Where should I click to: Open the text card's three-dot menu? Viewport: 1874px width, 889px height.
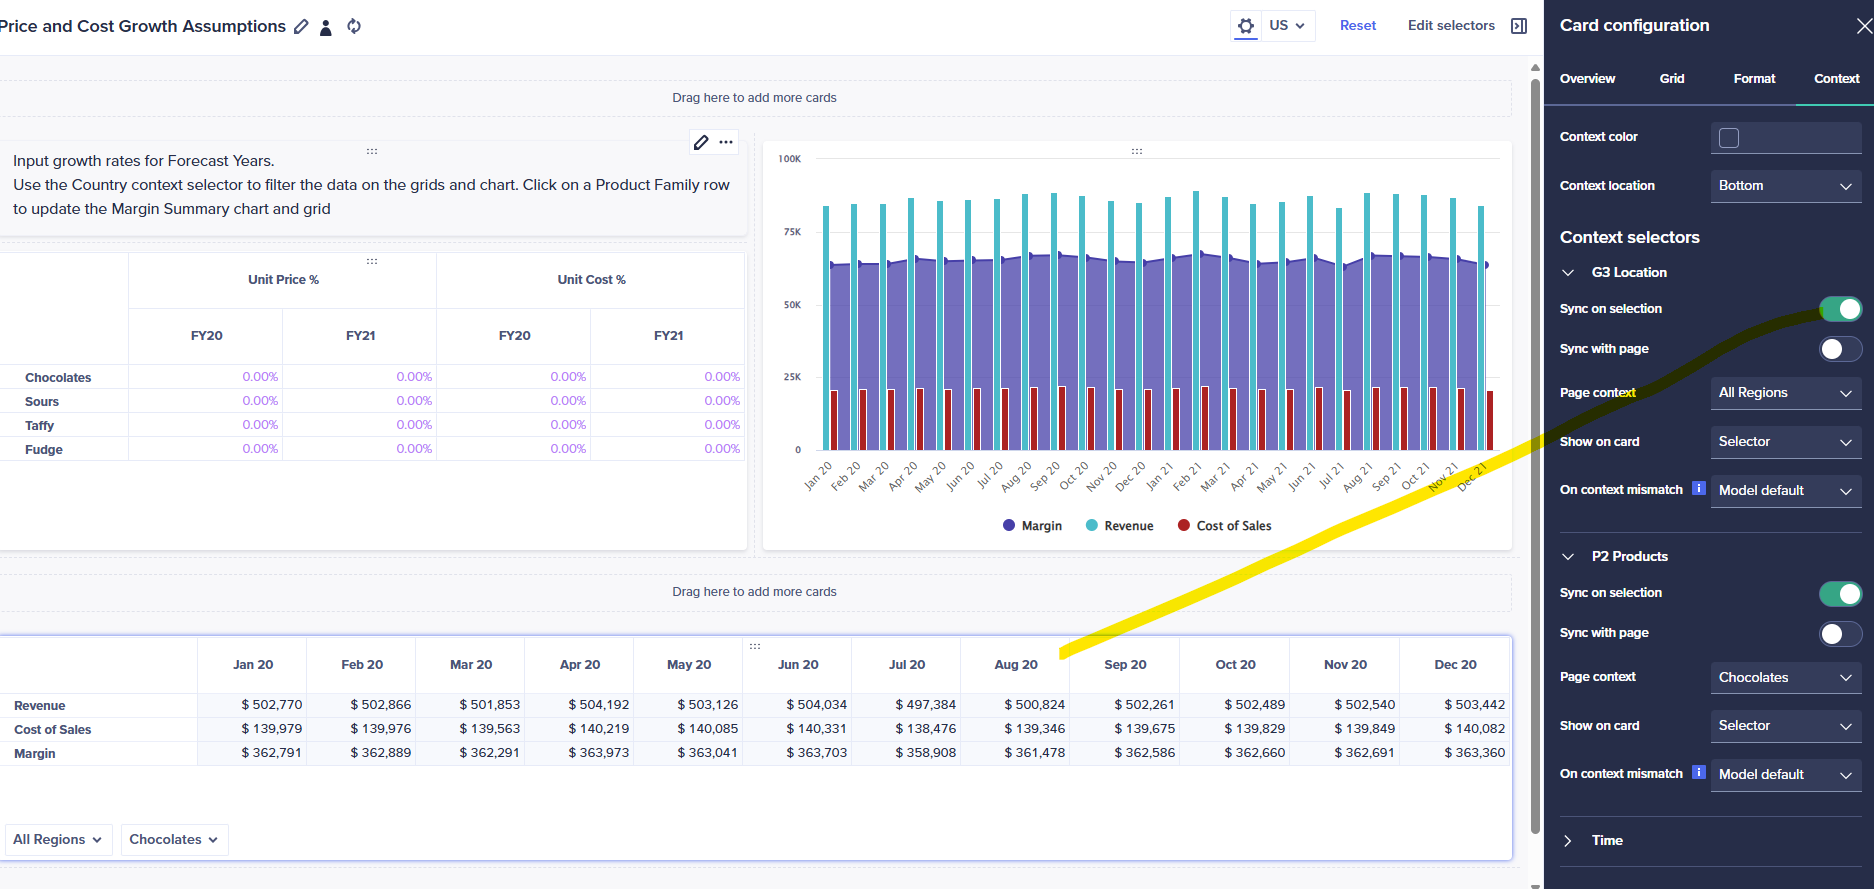[726, 142]
